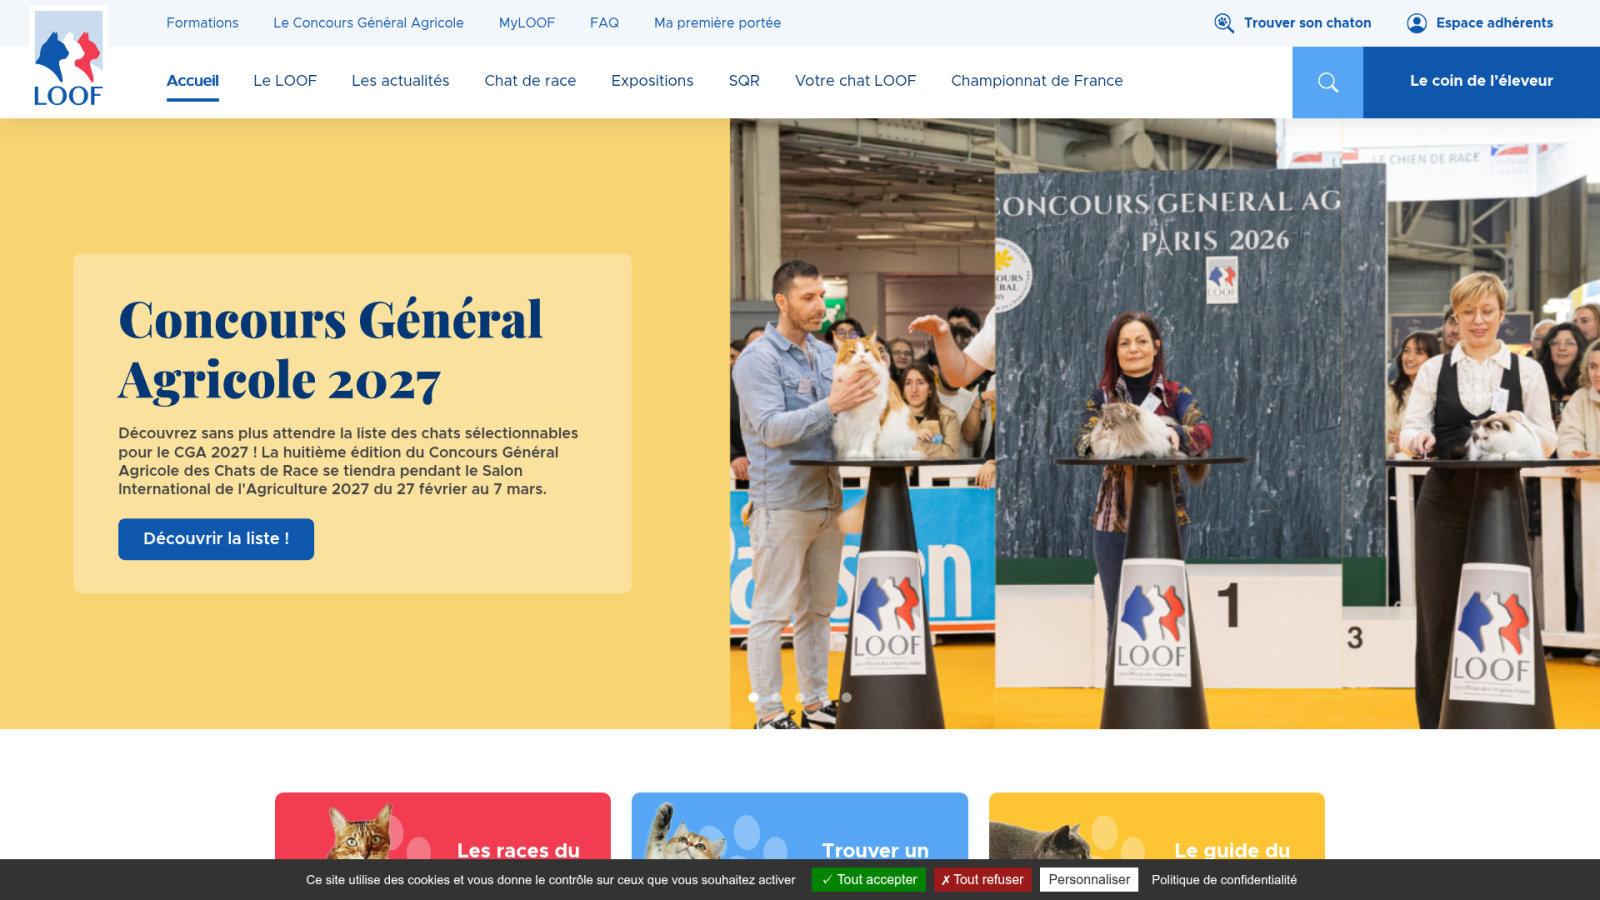
Task: Select the first carousel slide dot
Action: pos(753,697)
